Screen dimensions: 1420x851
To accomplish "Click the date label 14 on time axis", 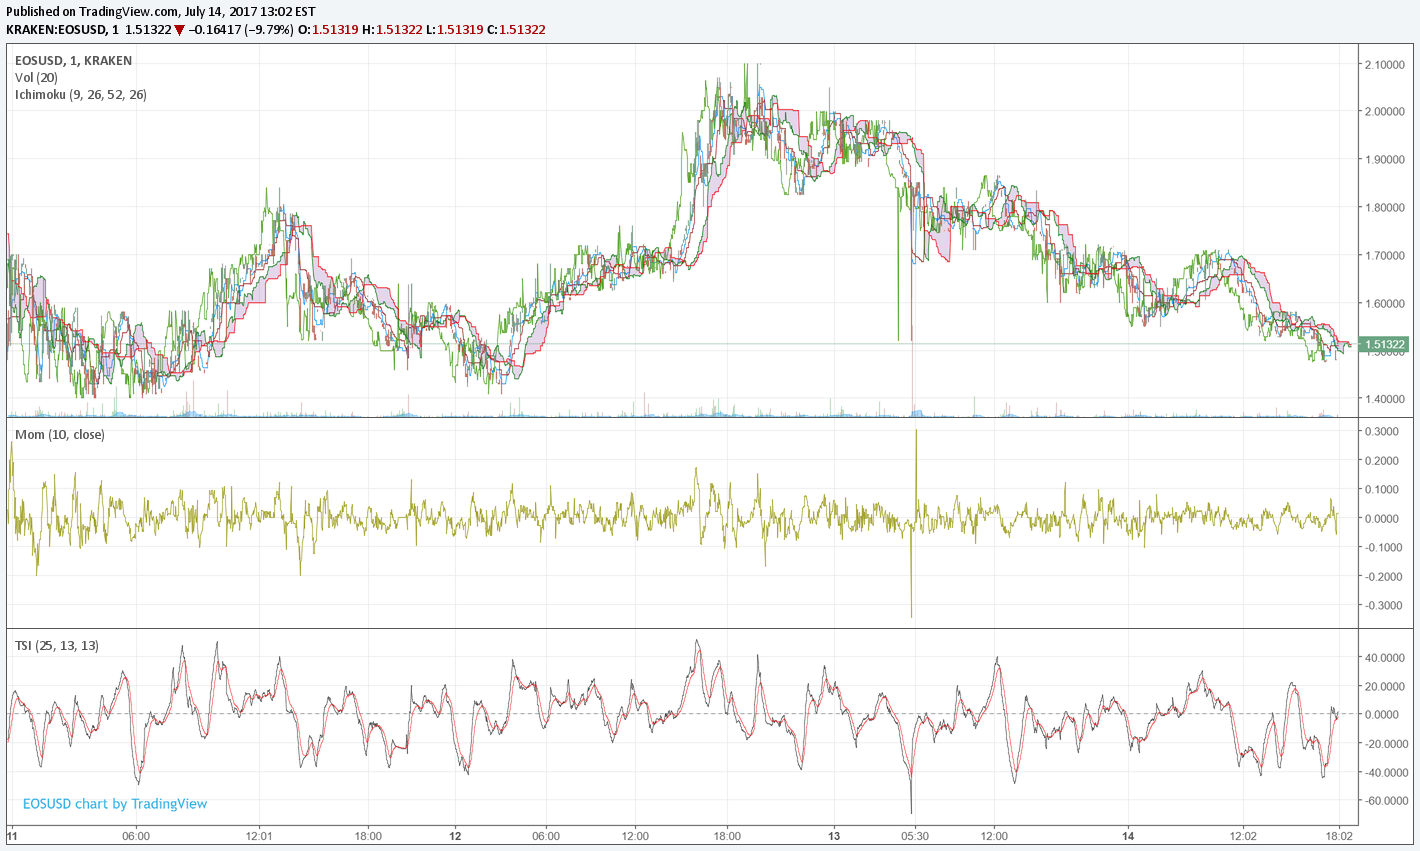I will (x=1128, y=836).
